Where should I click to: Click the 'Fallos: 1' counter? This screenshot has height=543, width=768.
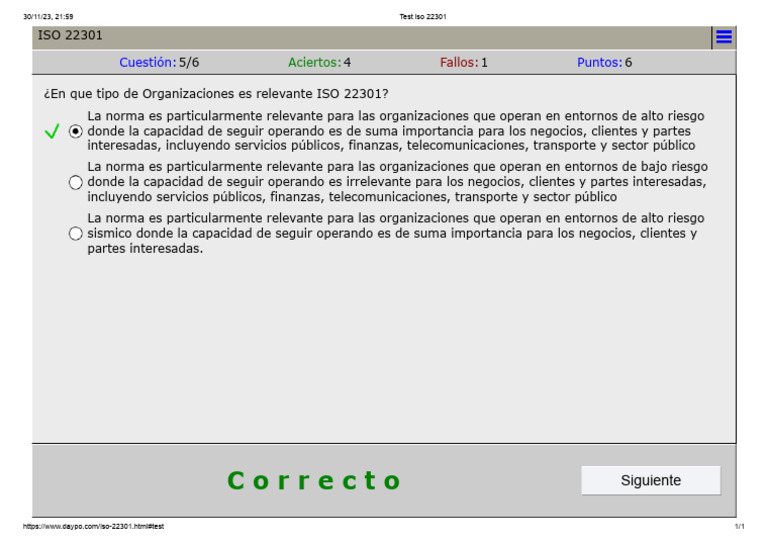[463, 63]
